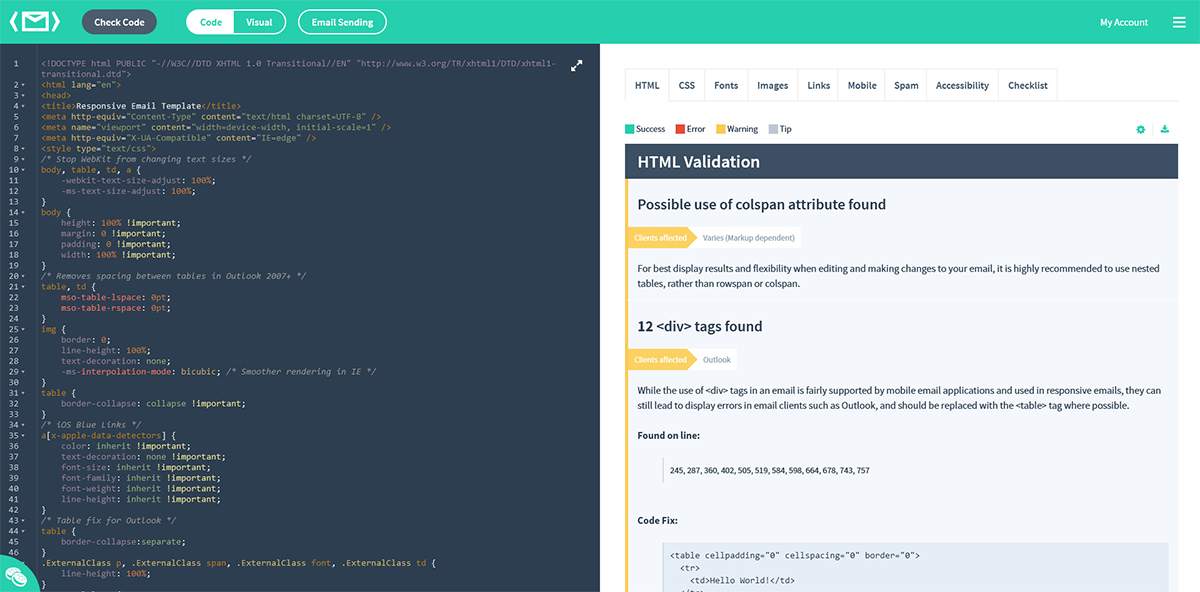This screenshot has height=592, width=1200.
Task: Collapse the head tag on line 3
Action: [x=23, y=95]
